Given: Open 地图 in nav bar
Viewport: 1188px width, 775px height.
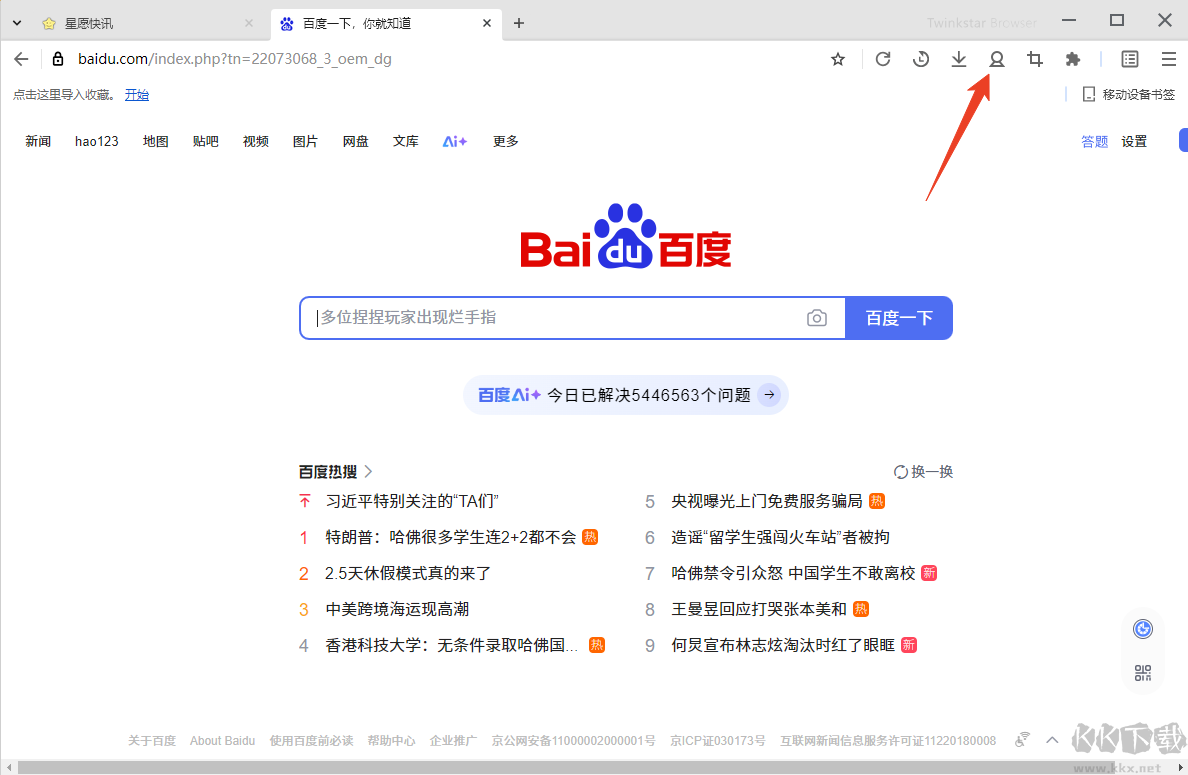Looking at the screenshot, I should coord(155,142).
